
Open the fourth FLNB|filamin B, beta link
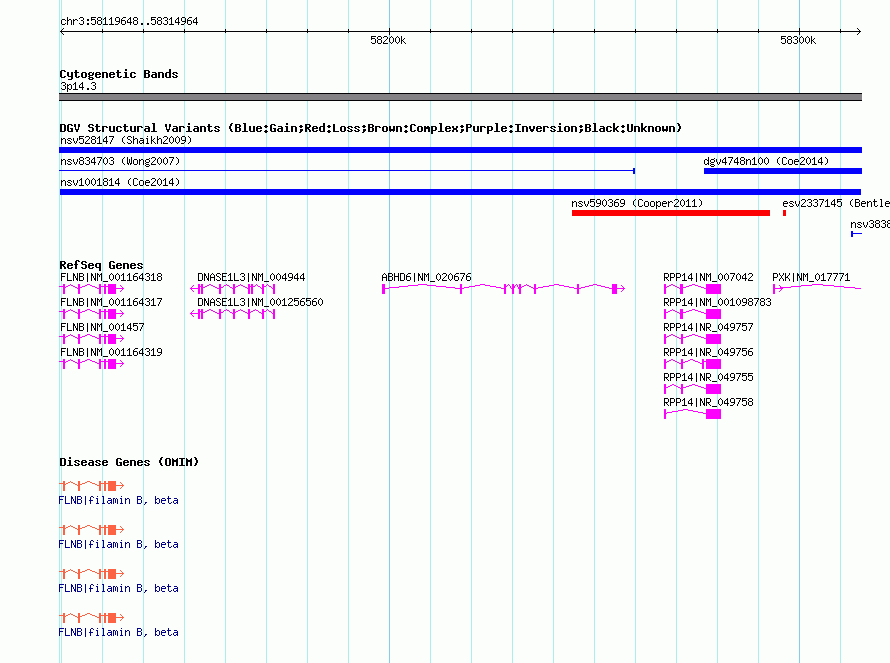(118, 632)
